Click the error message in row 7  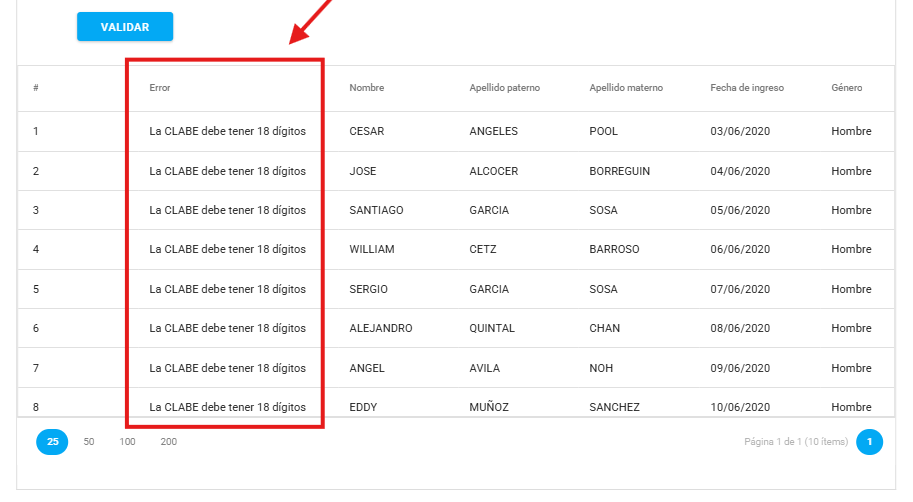pos(227,368)
